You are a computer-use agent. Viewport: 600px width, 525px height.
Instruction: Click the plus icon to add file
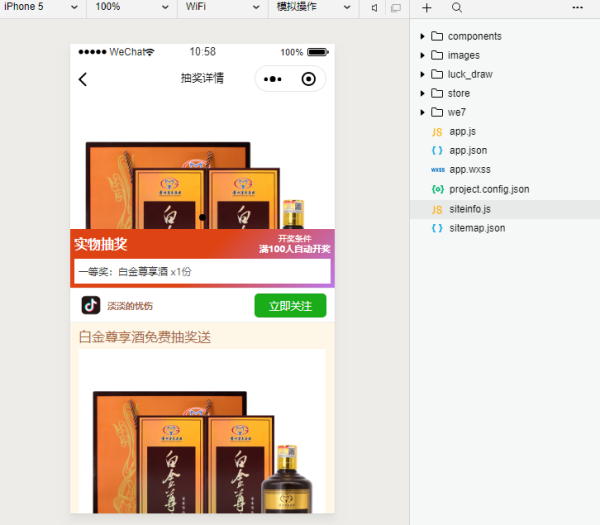click(426, 8)
